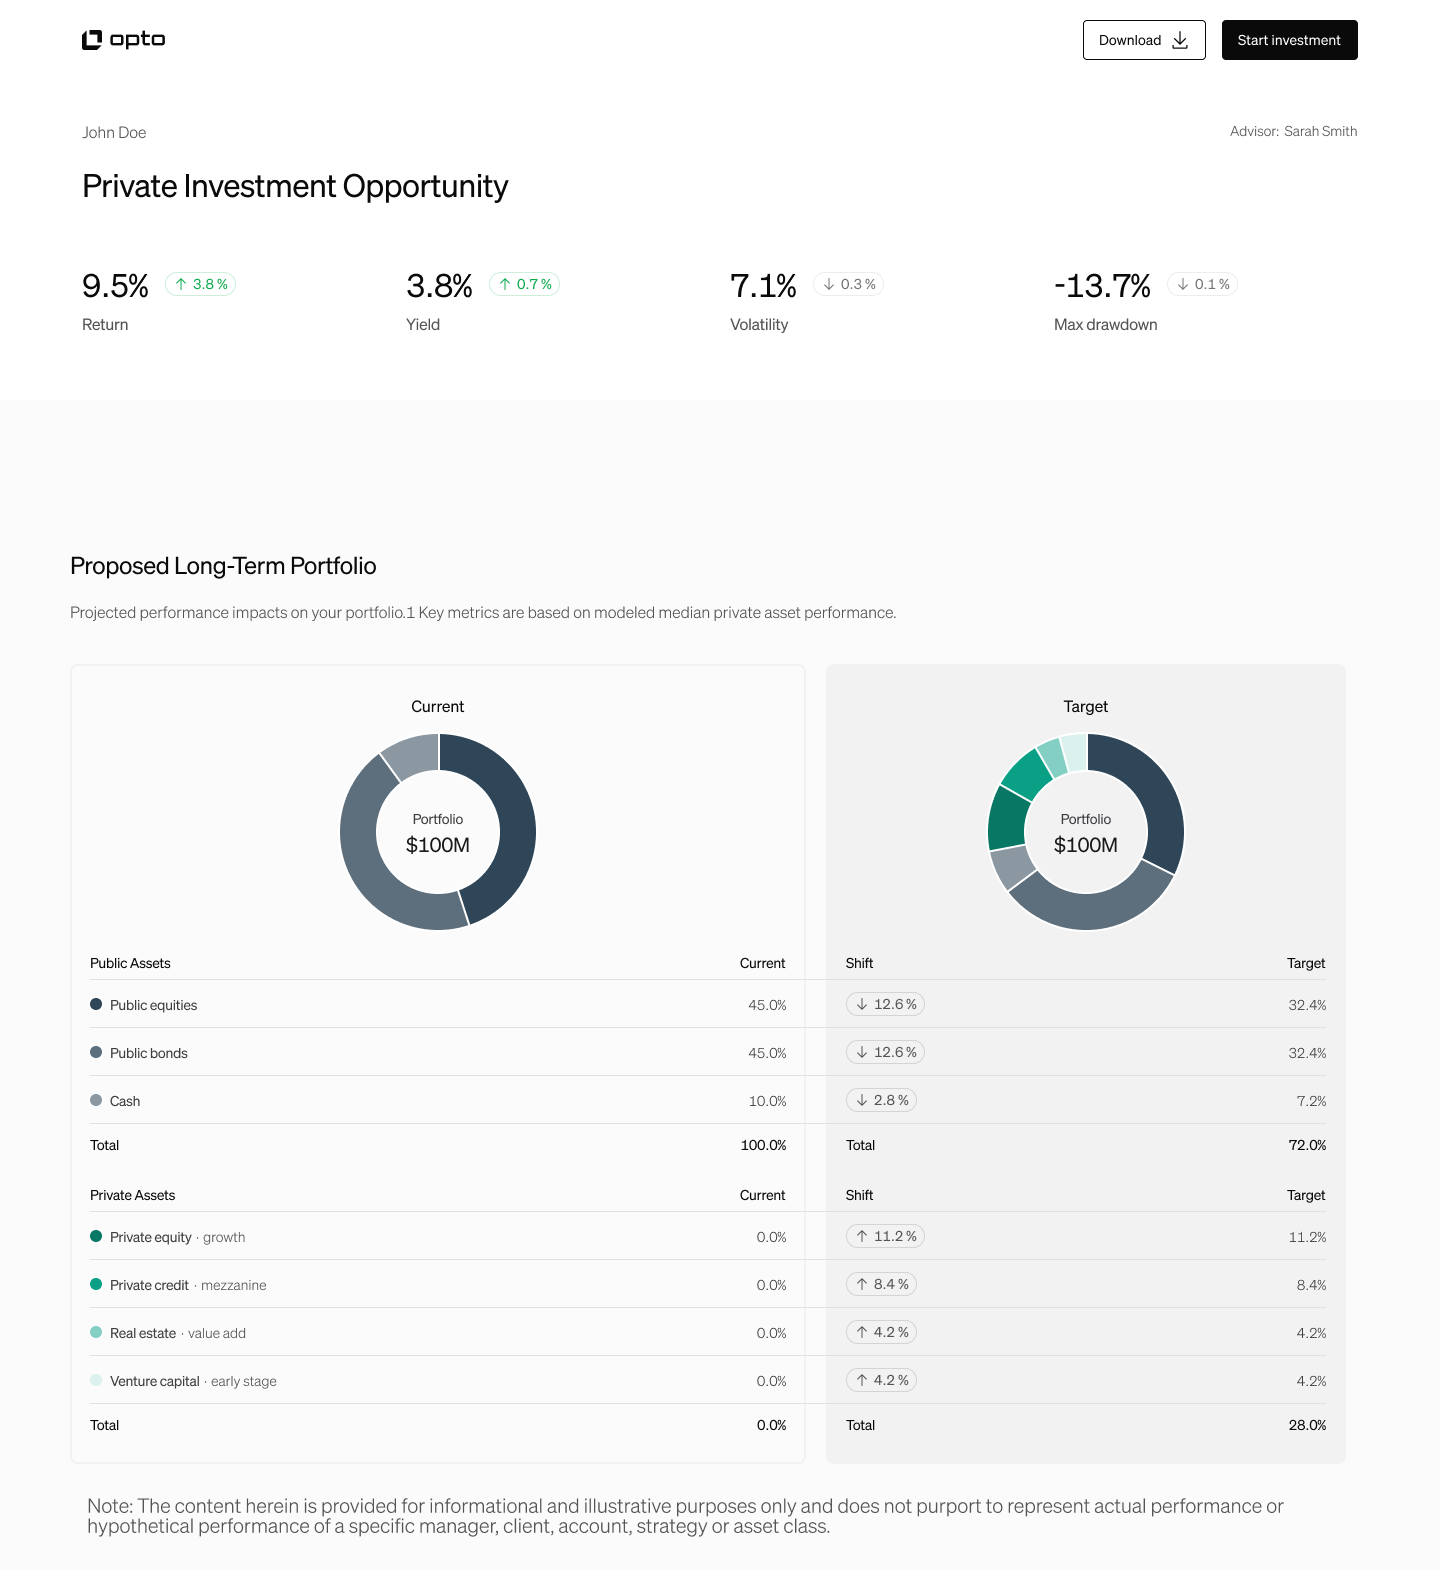
Task: Click the Max drawdown 0.1% badge
Action: (x=1202, y=284)
